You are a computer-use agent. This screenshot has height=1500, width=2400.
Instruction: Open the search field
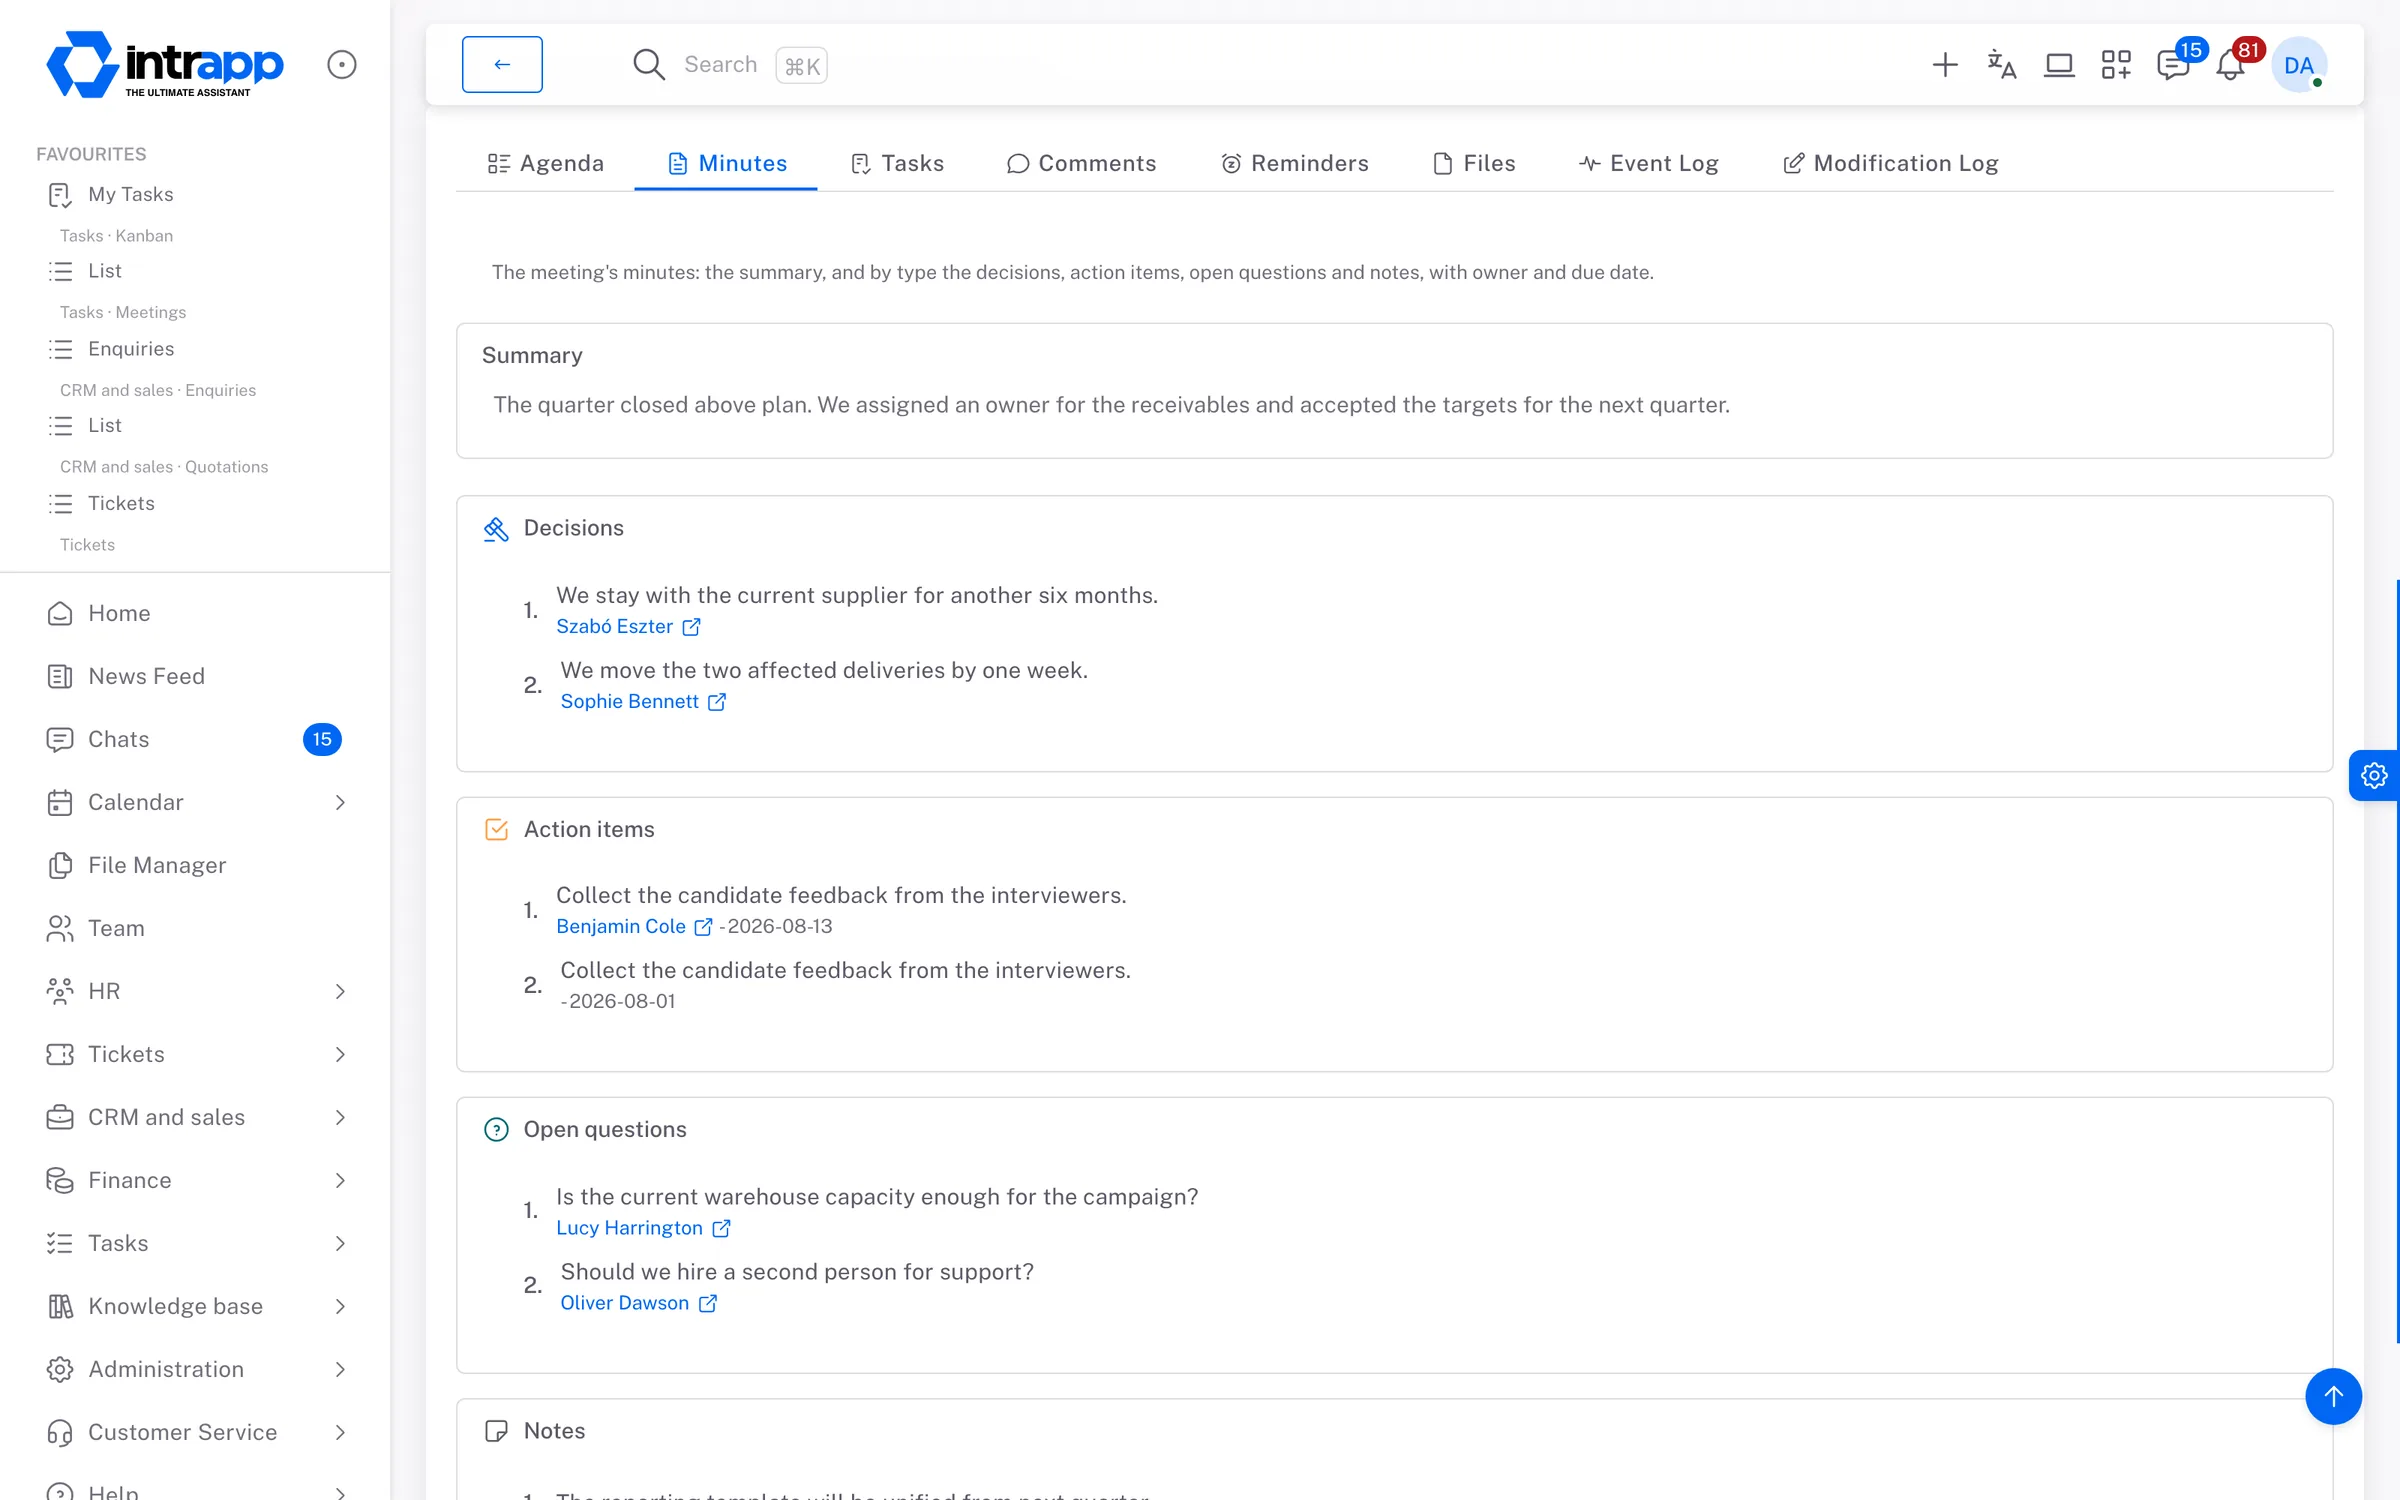[x=730, y=65]
